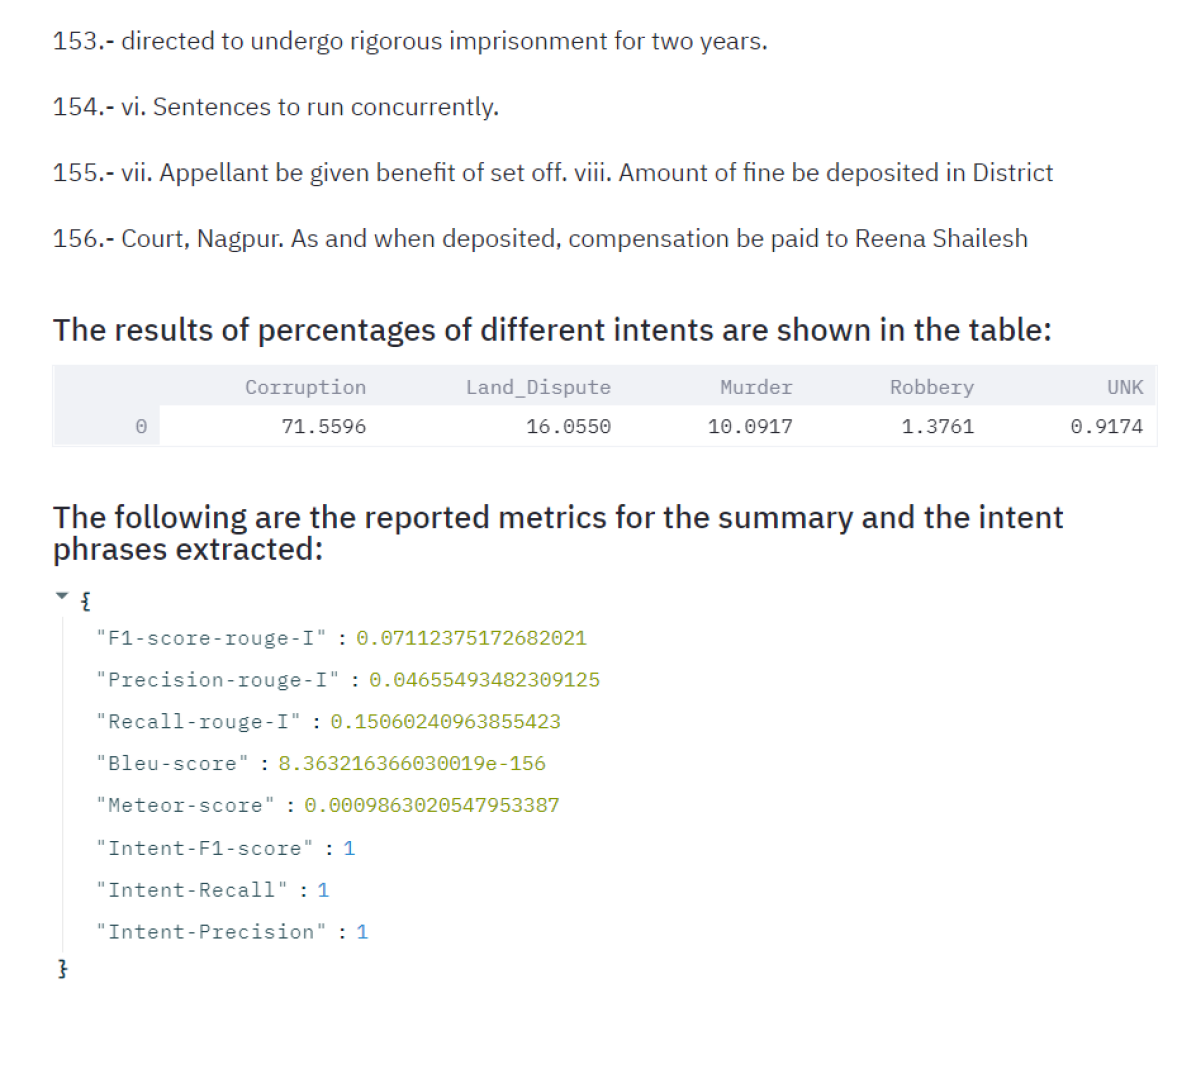Click the Precision-rouge-I value
1196x1088 pixels.
(484, 680)
